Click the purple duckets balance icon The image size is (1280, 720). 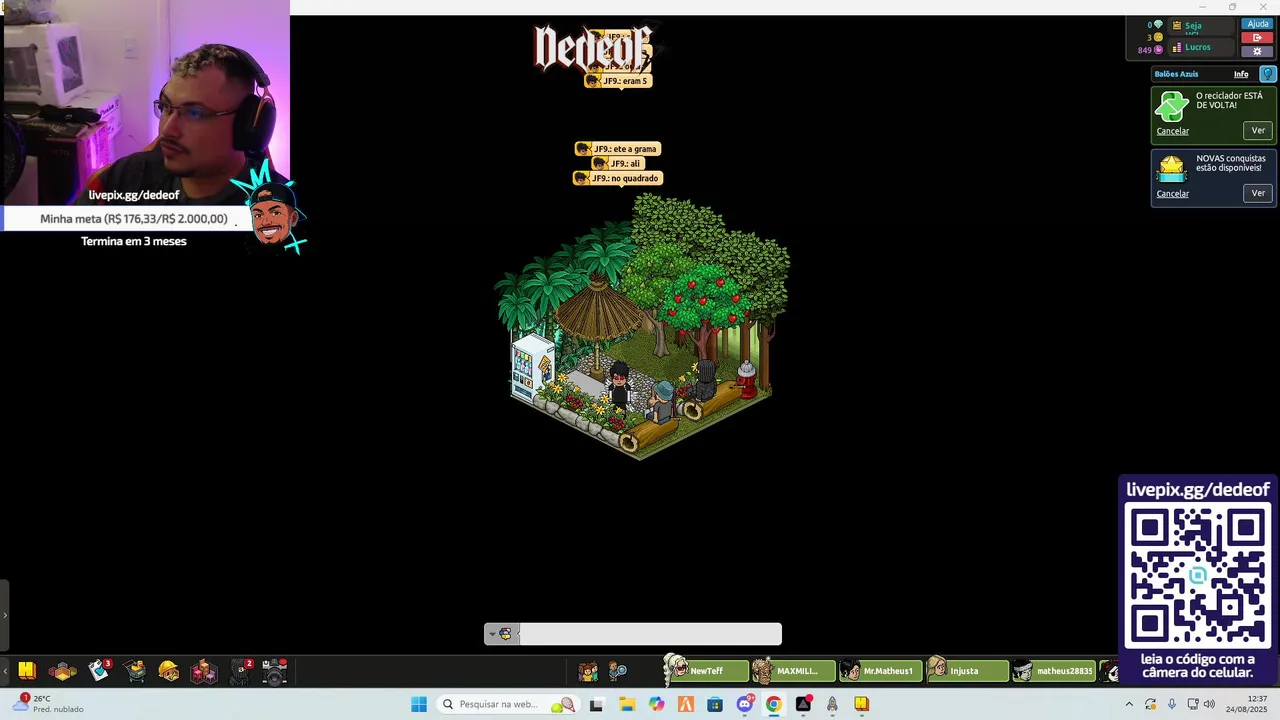click(x=1158, y=50)
